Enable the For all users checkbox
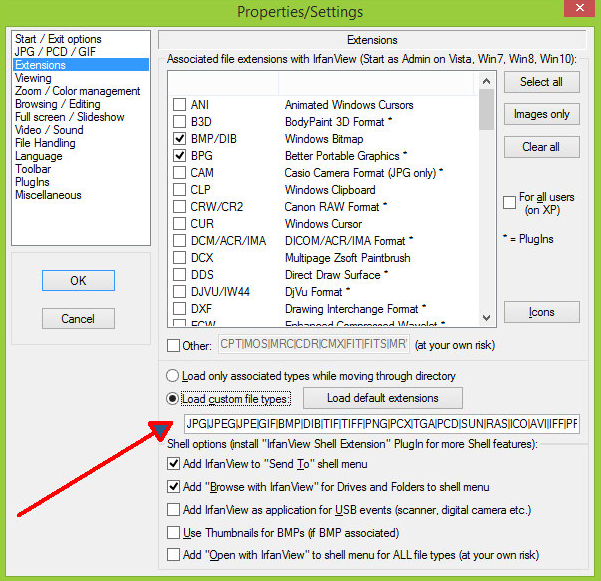This screenshot has width=601, height=581. click(509, 202)
